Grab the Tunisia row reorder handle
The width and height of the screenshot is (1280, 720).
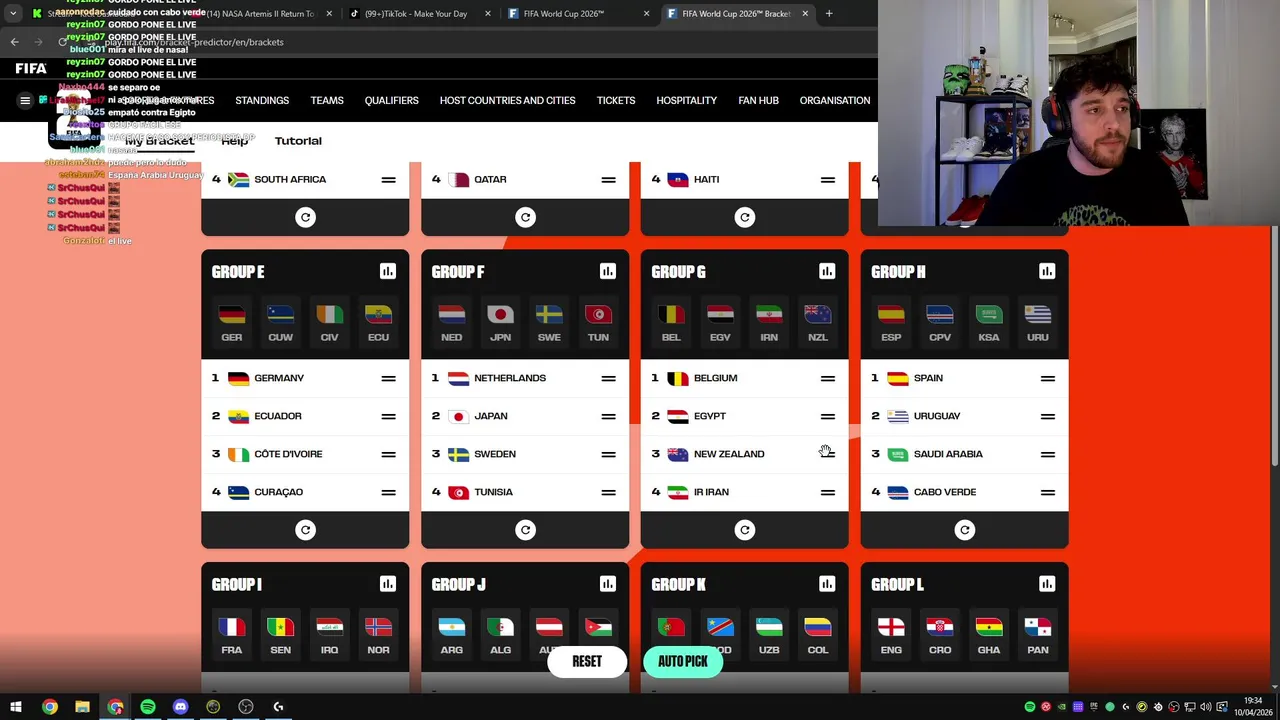pyautogui.click(x=608, y=492)
